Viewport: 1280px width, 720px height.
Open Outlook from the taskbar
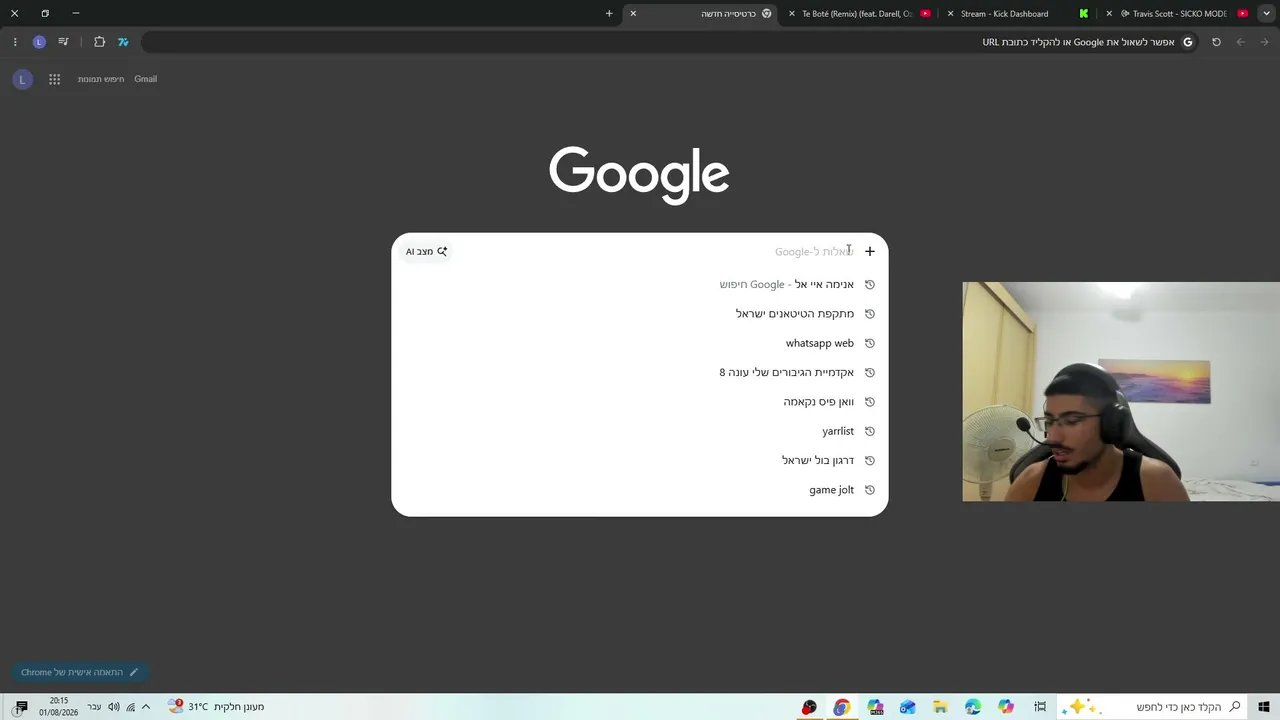pyautogui.click(x=907, y=707)
